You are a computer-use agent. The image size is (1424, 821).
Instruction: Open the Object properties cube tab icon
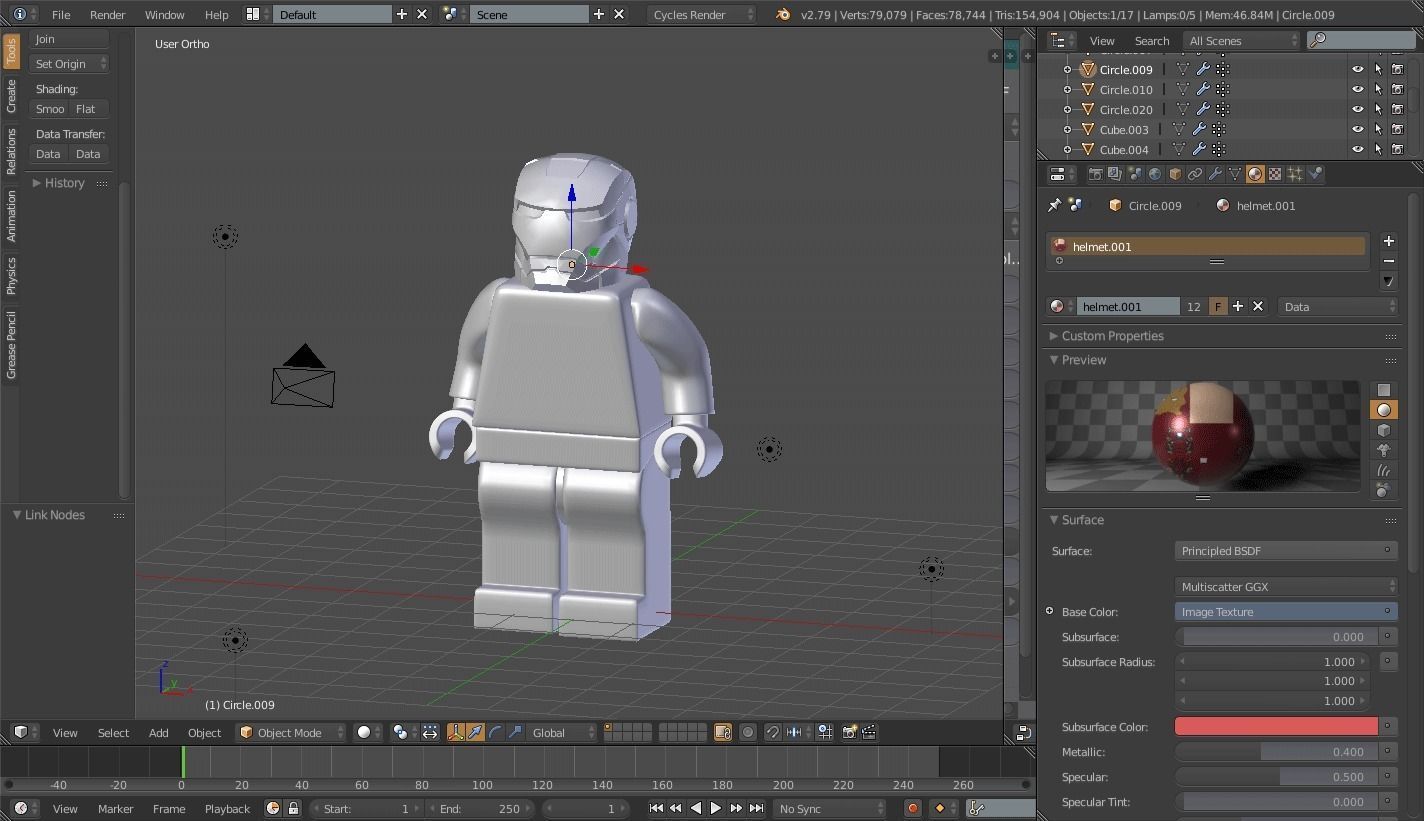pyautogui.click(x=1174, y=174)
